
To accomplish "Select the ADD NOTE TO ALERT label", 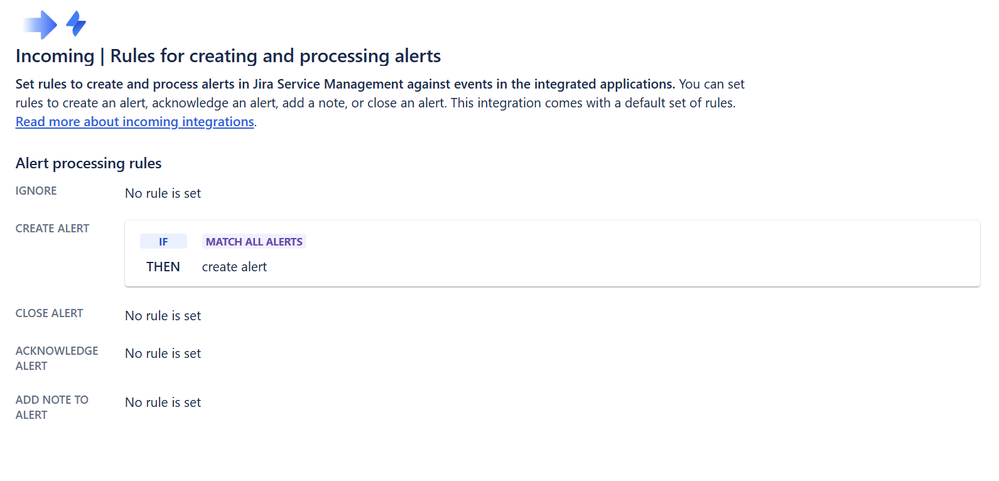I will pos(52,407).
